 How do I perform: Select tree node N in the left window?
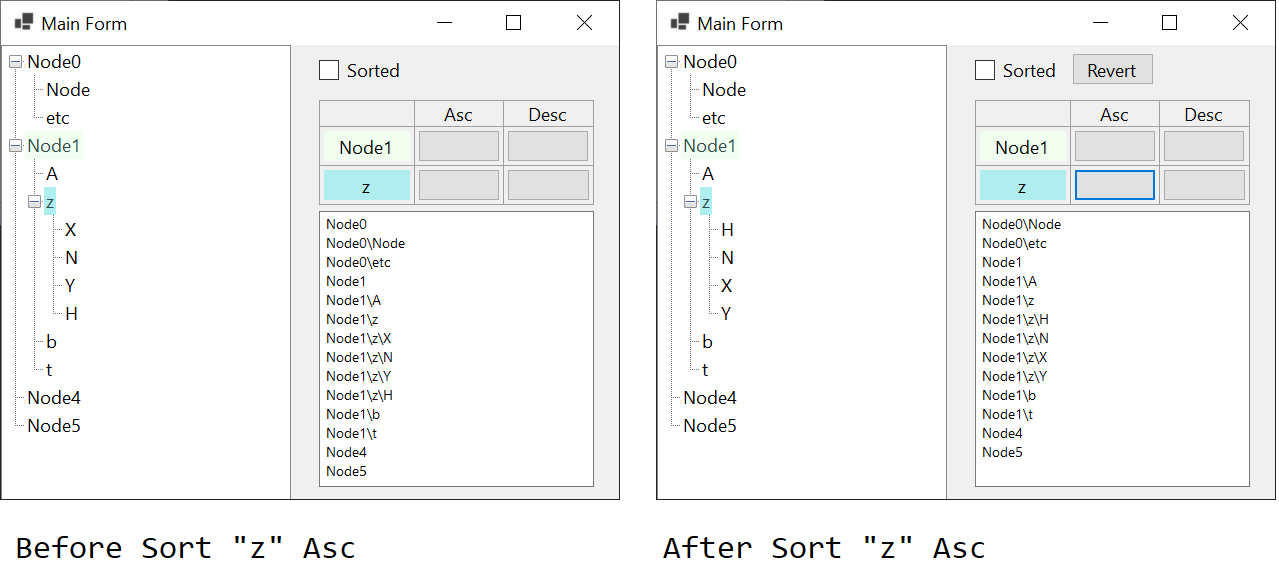[x=72, y=258]
